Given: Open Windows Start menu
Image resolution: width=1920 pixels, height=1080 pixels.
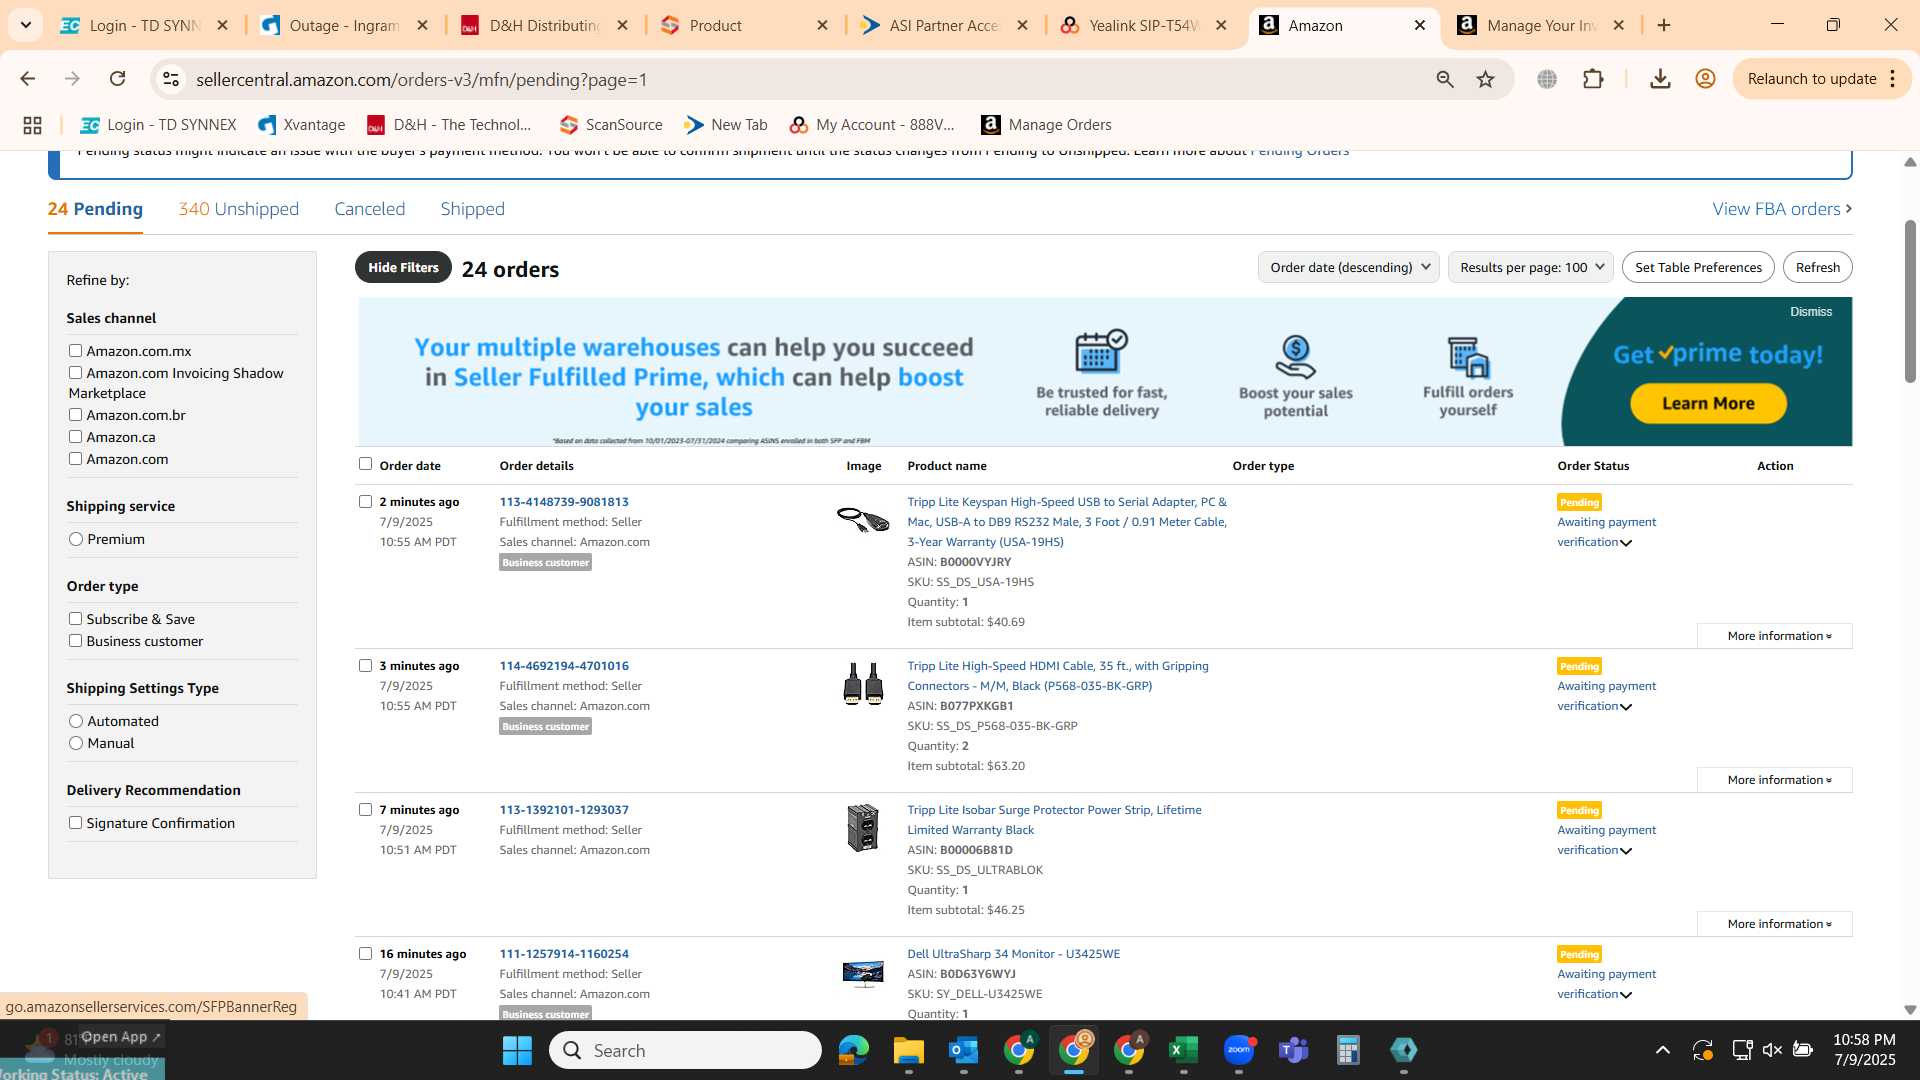Looking at the screenshot, I should tap(517, 1050).
